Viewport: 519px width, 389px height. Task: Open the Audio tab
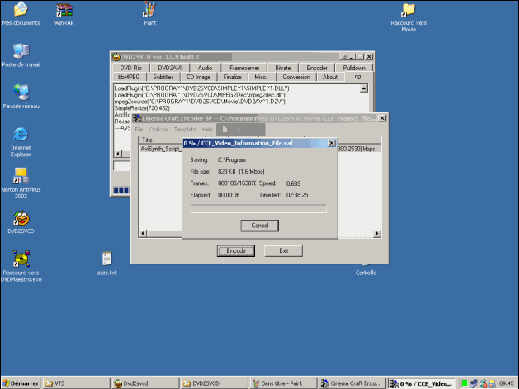tap(205, 68)
